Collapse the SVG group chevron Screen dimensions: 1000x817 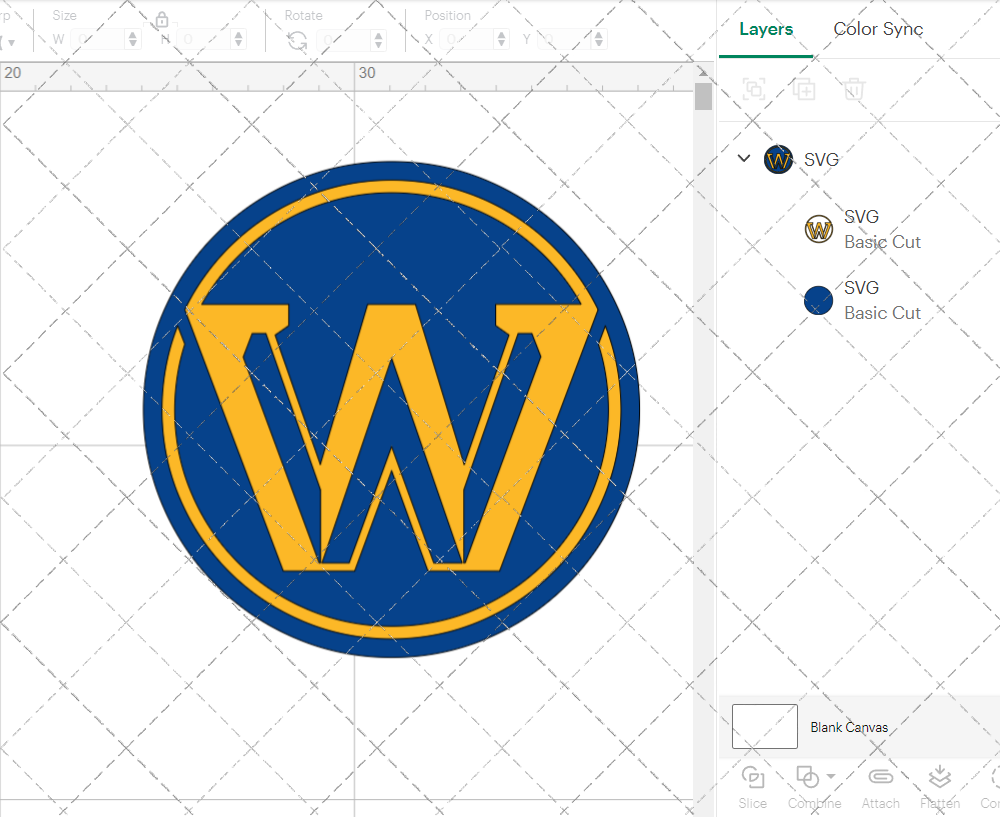(x=744, y=158)
